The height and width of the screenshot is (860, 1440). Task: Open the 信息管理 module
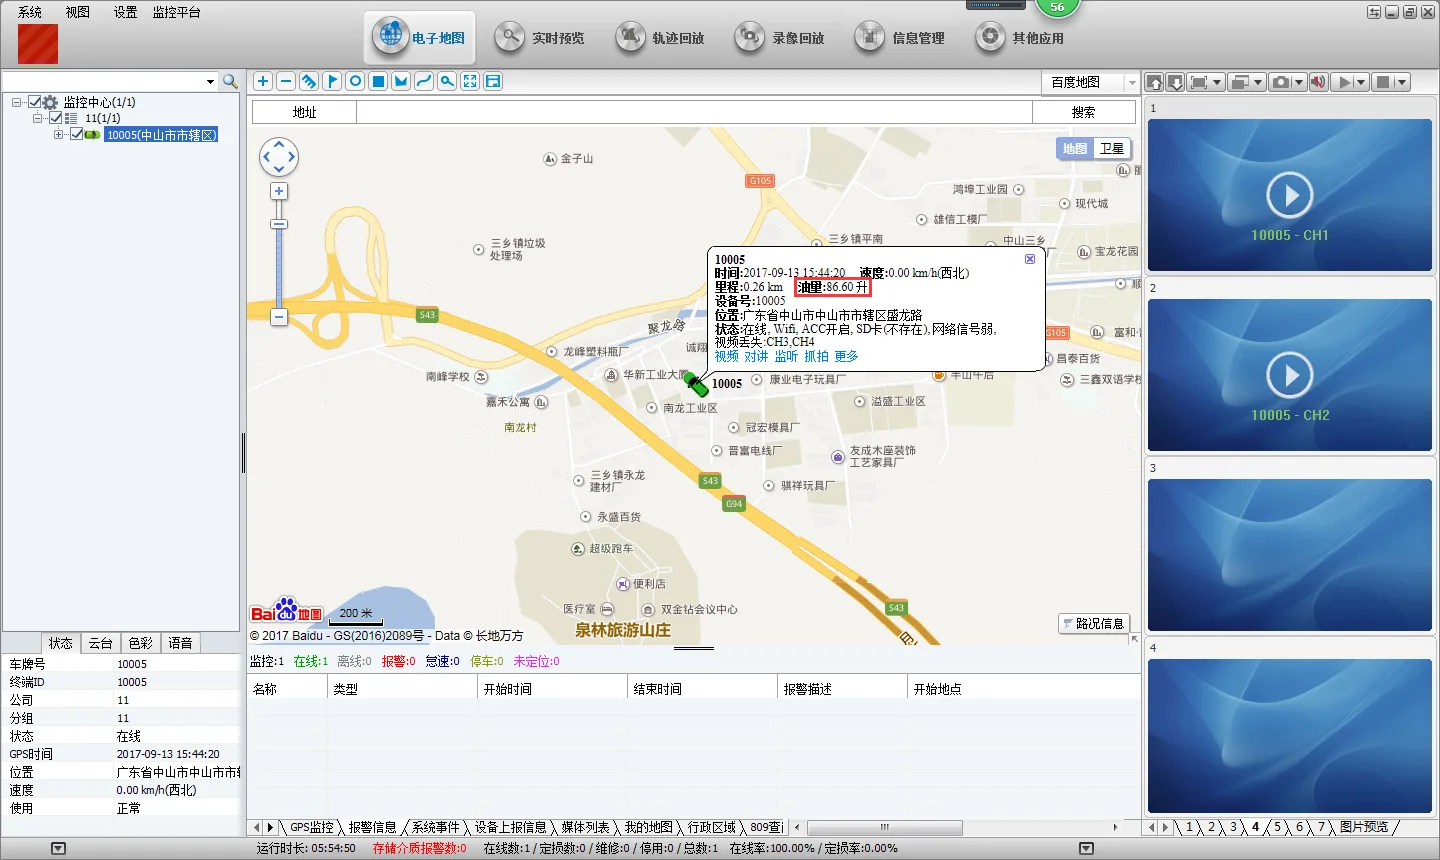(x=899, y=38)
